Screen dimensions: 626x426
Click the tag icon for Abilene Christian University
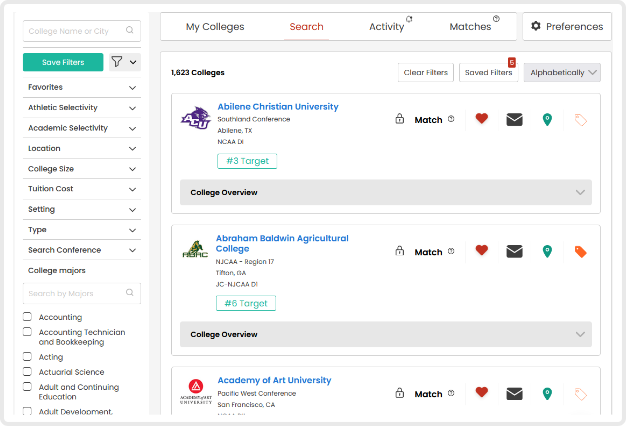point(580,119)
